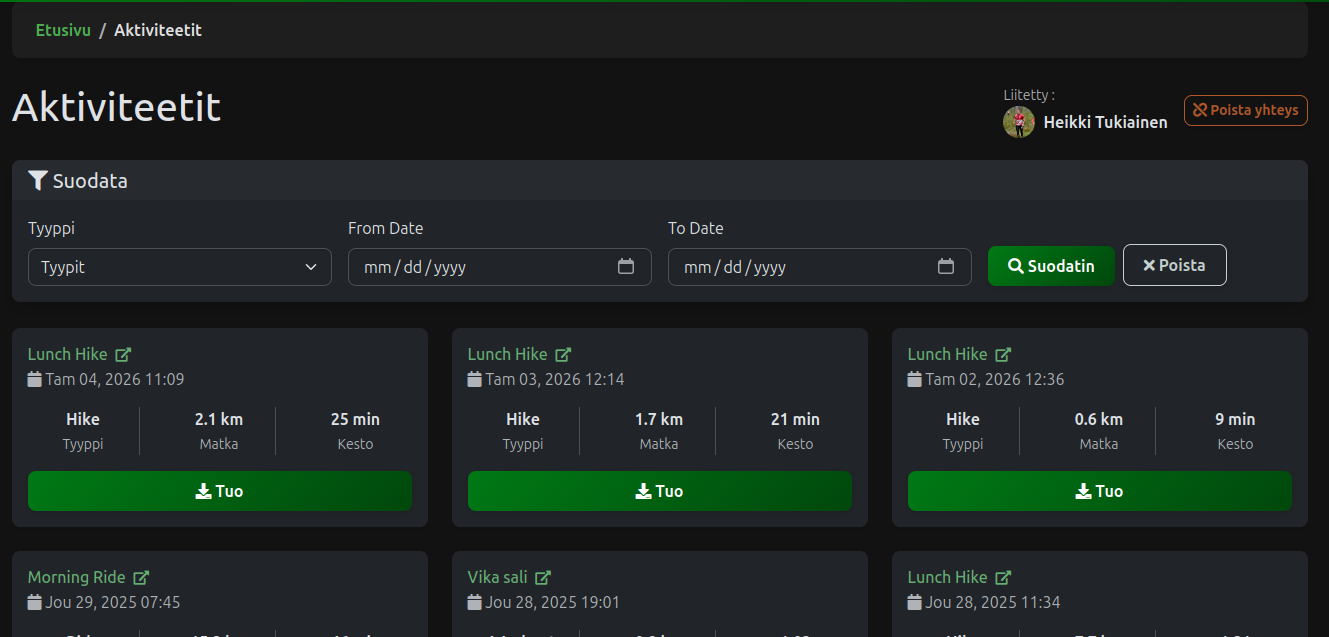Viewport: 1329px width, 637px height.
Task: Open external link icon beside Vika sali
Action: tap(543, 577)
